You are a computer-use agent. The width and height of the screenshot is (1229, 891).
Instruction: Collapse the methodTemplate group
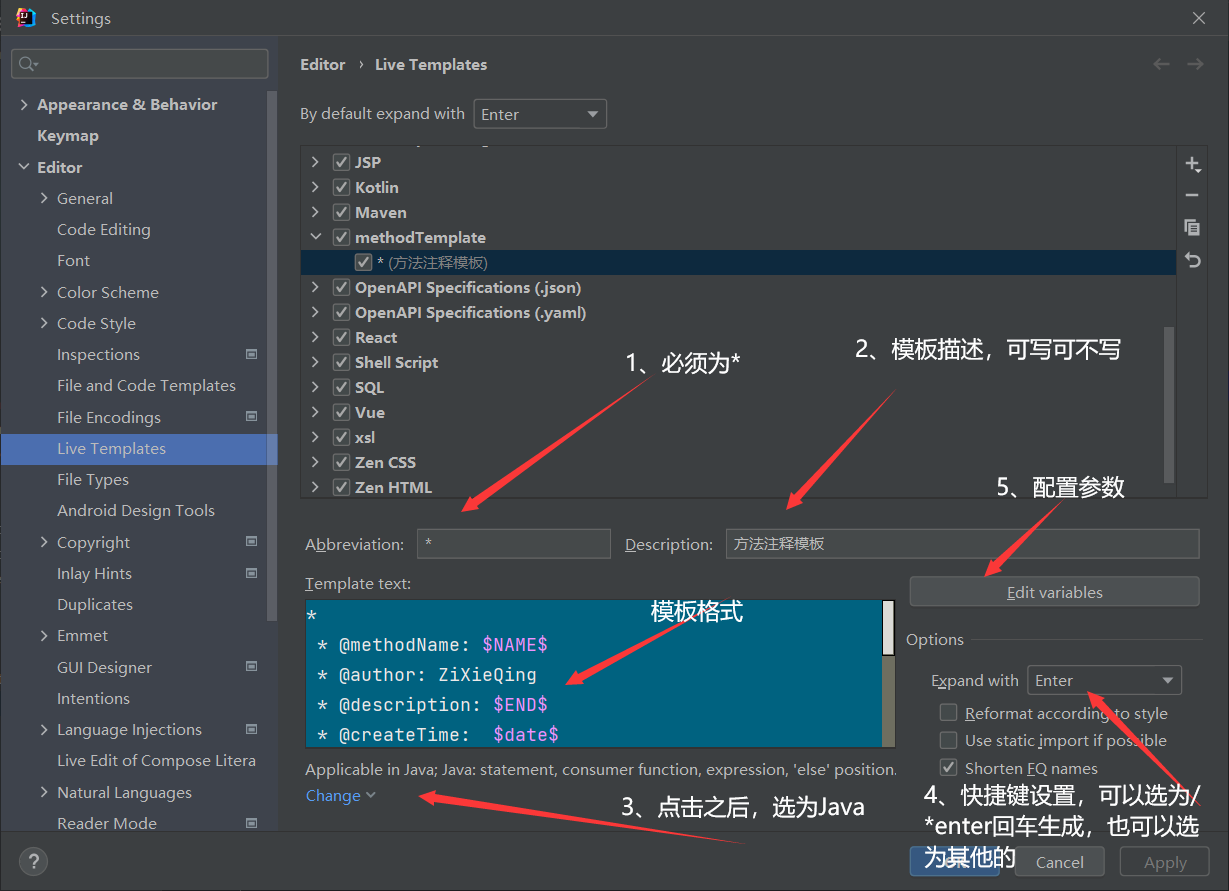[316, 237]
